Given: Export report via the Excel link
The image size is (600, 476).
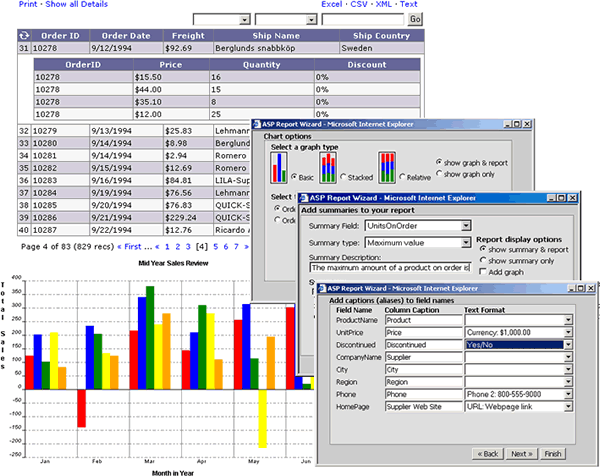Looking at the screenshot, I should (x=335, y=5).
